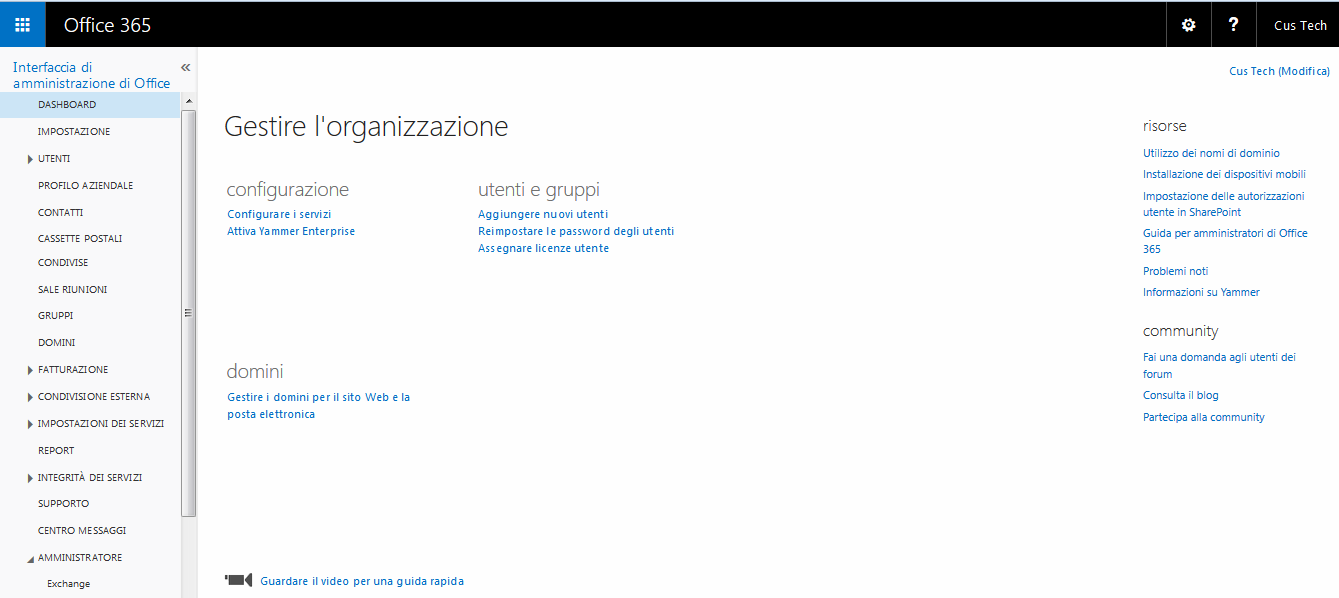Open Configurare i servizi link

point(279,214)
